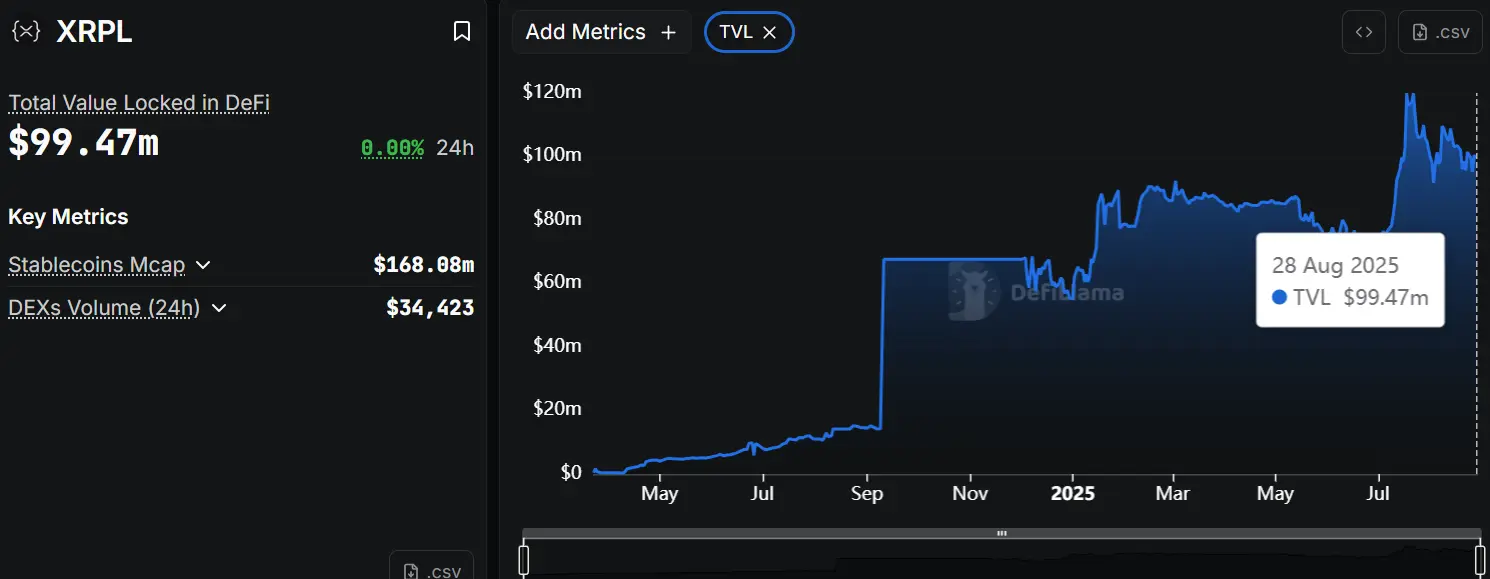This screenshot has width=1490, height=579.
Task: Click the DEXs Volume (24h) label
Action: coord(104,308)
